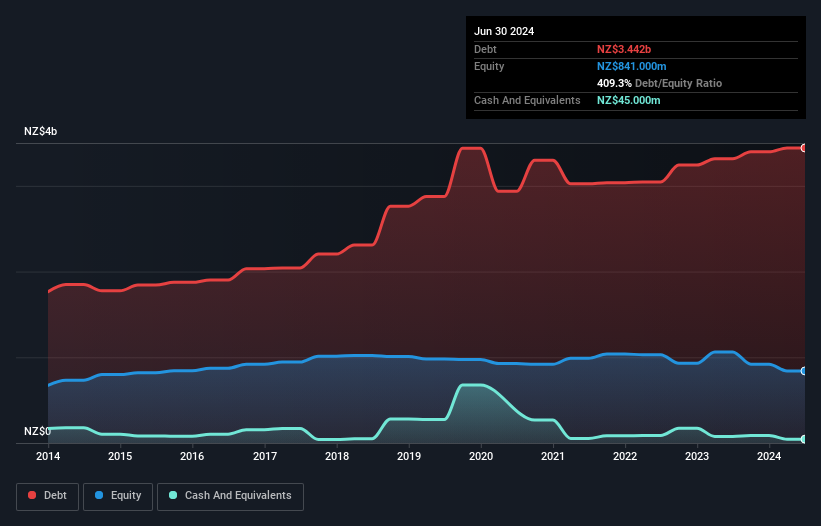This screenshot has width=821, height=526.
Task: Click the NZ$45.000m cash value
Action: click(x=628, y=100)
